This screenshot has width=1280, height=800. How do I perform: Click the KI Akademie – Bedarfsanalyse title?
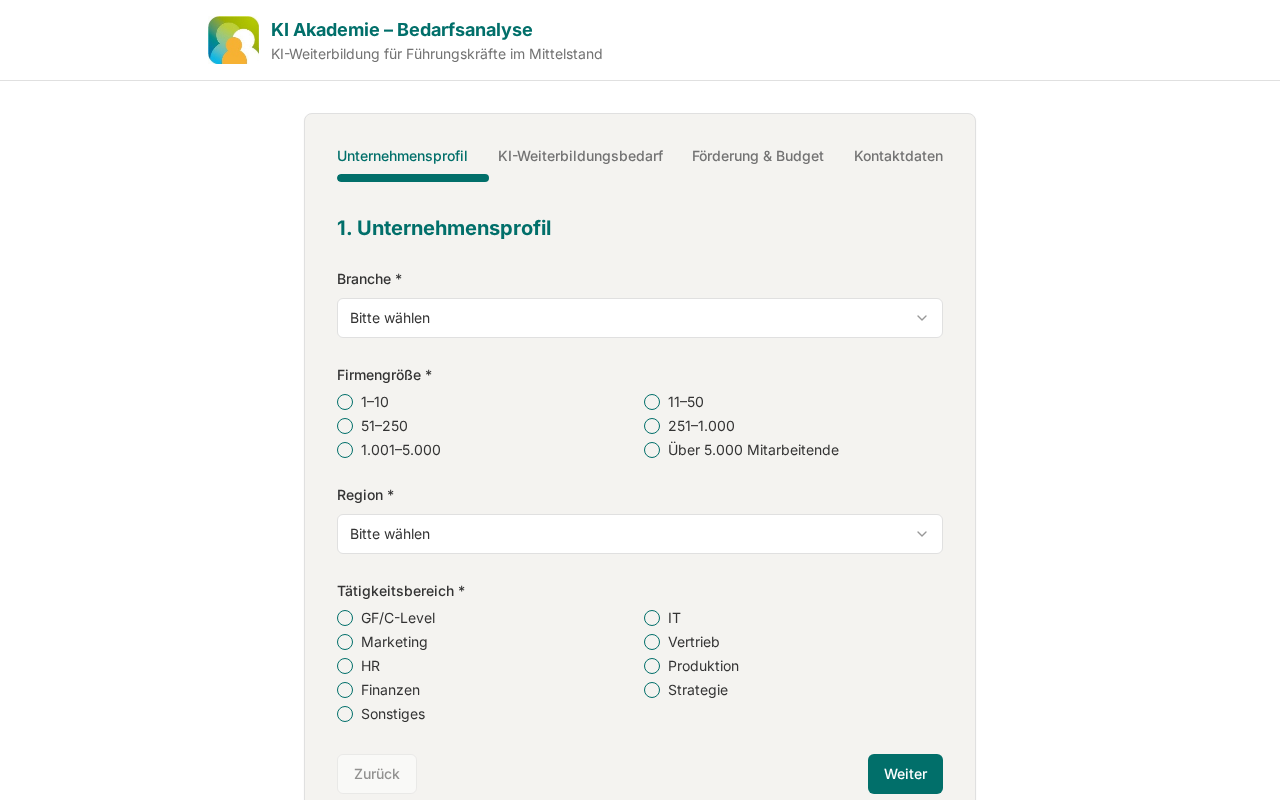pos(402,30)
